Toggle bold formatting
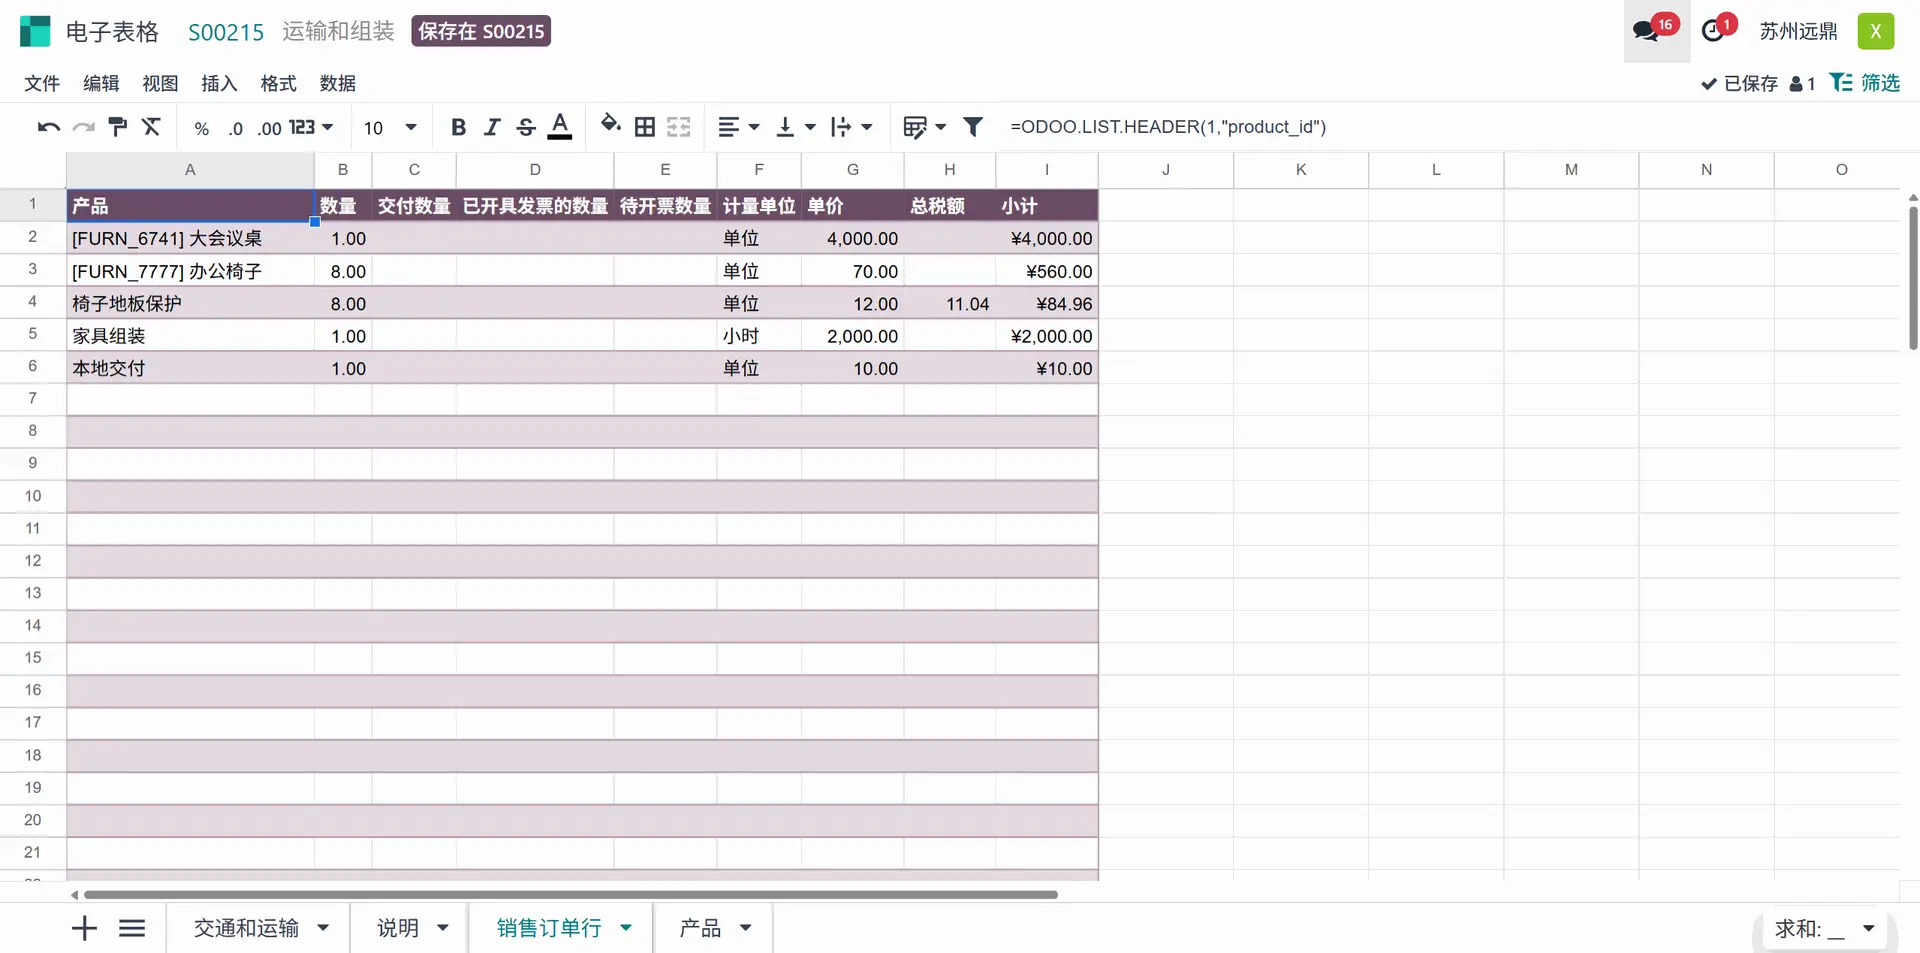The height and width of the screenshot is (953, 1920). tap(458, 127)
